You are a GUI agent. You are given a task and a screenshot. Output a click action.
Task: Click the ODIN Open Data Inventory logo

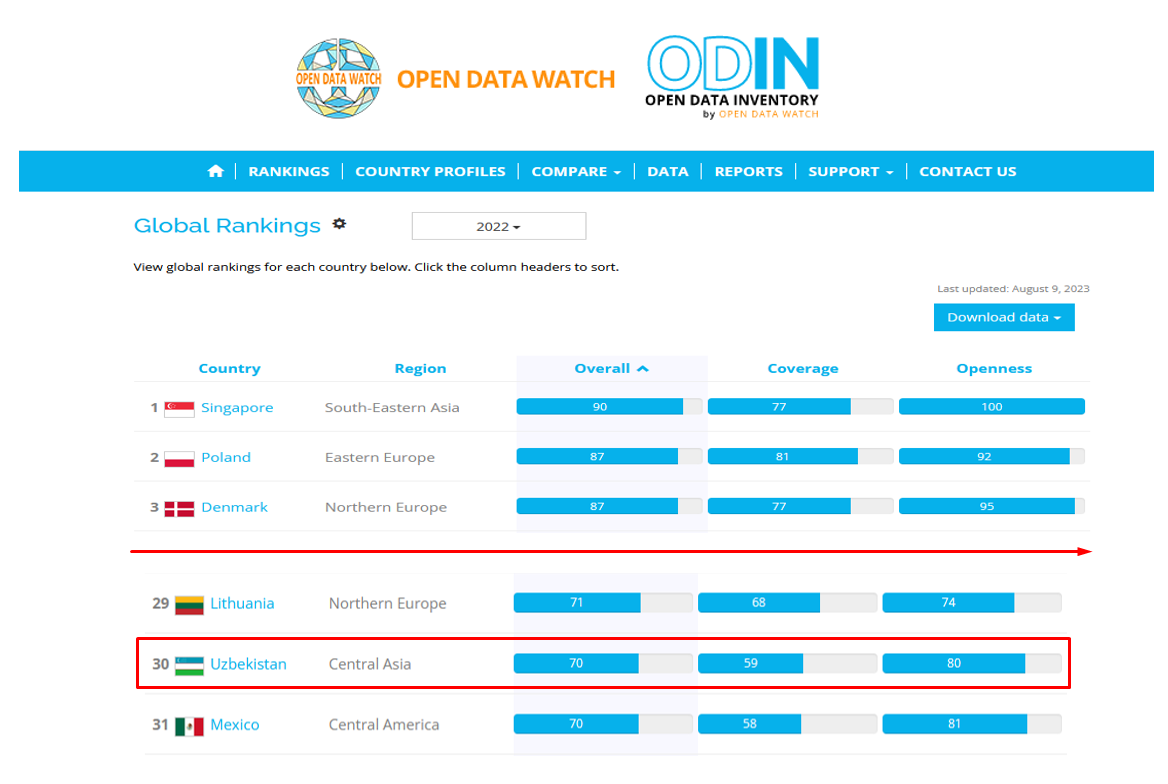click(732, 78)
